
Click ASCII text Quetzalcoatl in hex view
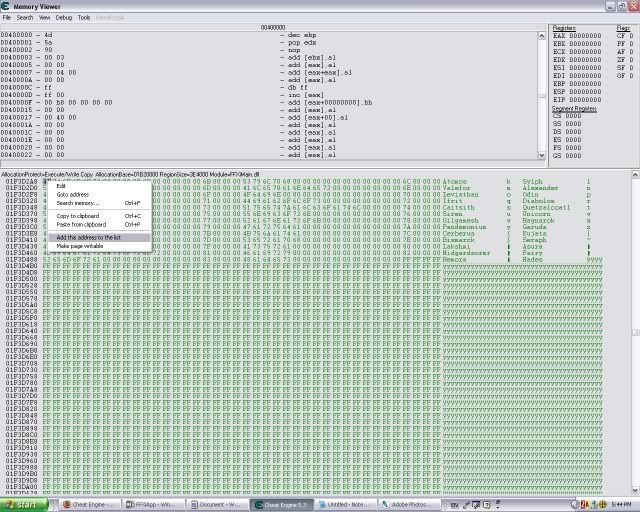point(546,207)
